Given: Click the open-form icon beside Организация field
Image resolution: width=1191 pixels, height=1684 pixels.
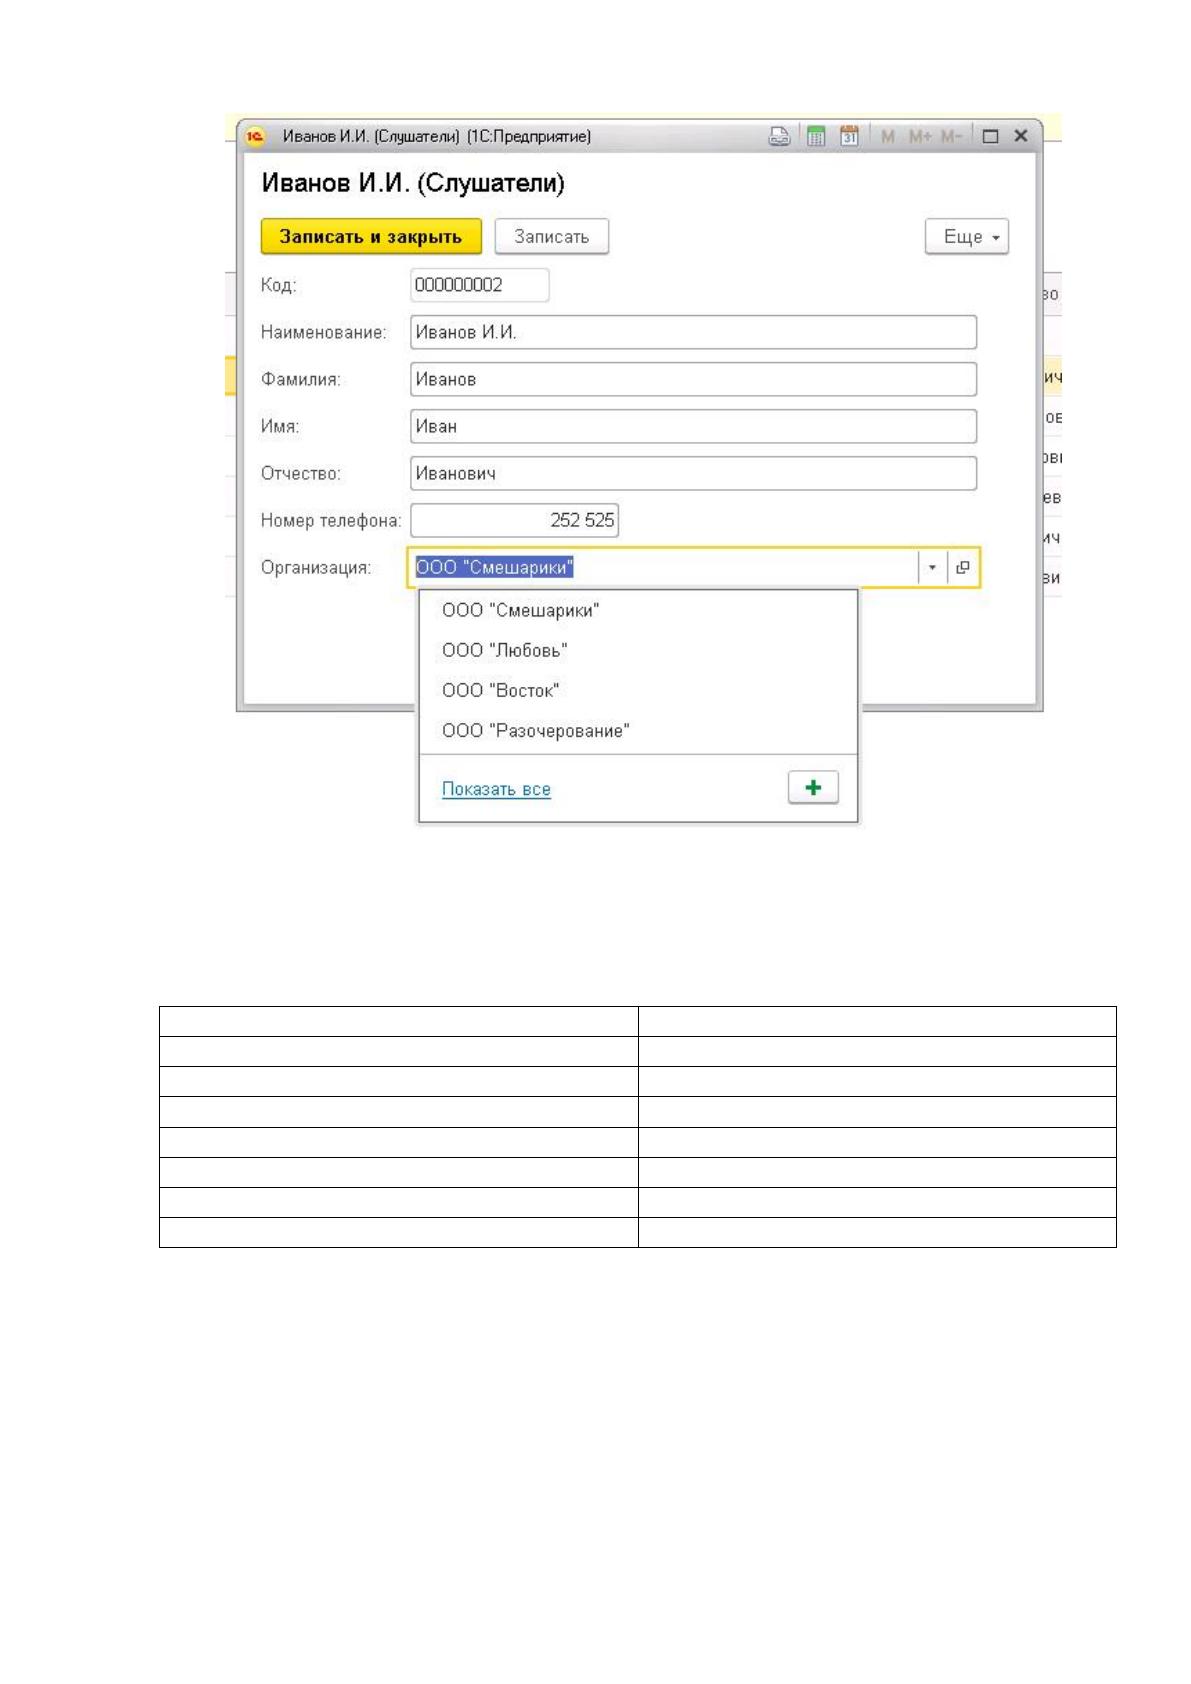Looking at the screenshot, I should point(962,567).
